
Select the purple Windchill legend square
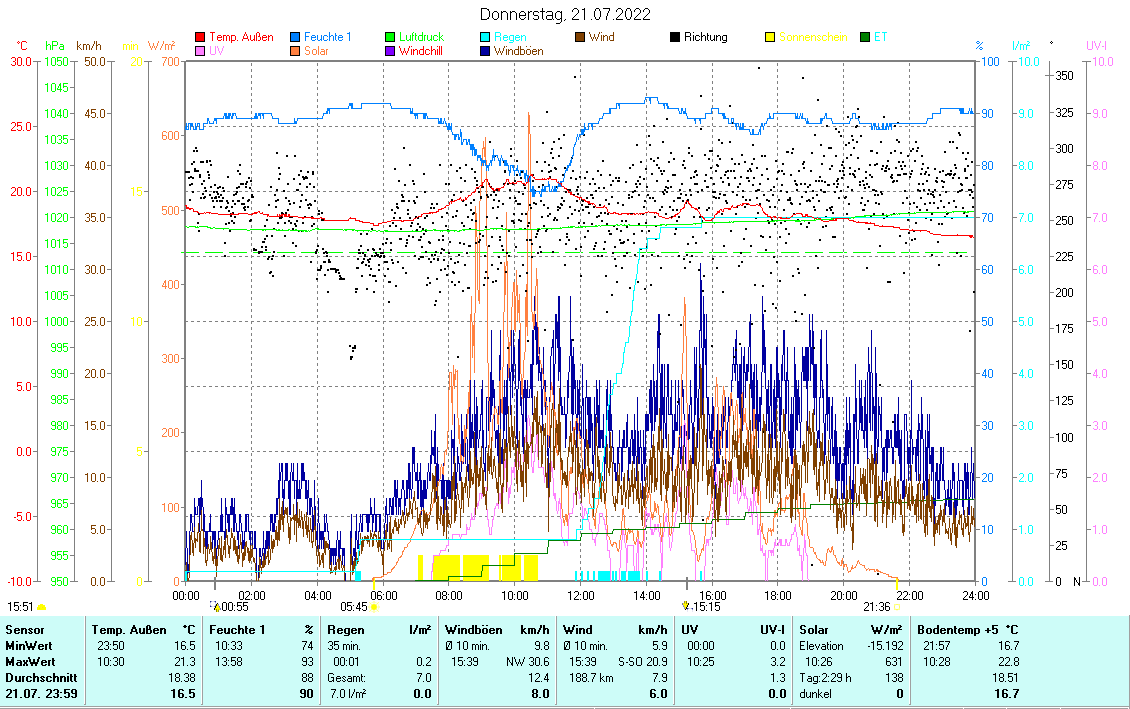[390, 51]
